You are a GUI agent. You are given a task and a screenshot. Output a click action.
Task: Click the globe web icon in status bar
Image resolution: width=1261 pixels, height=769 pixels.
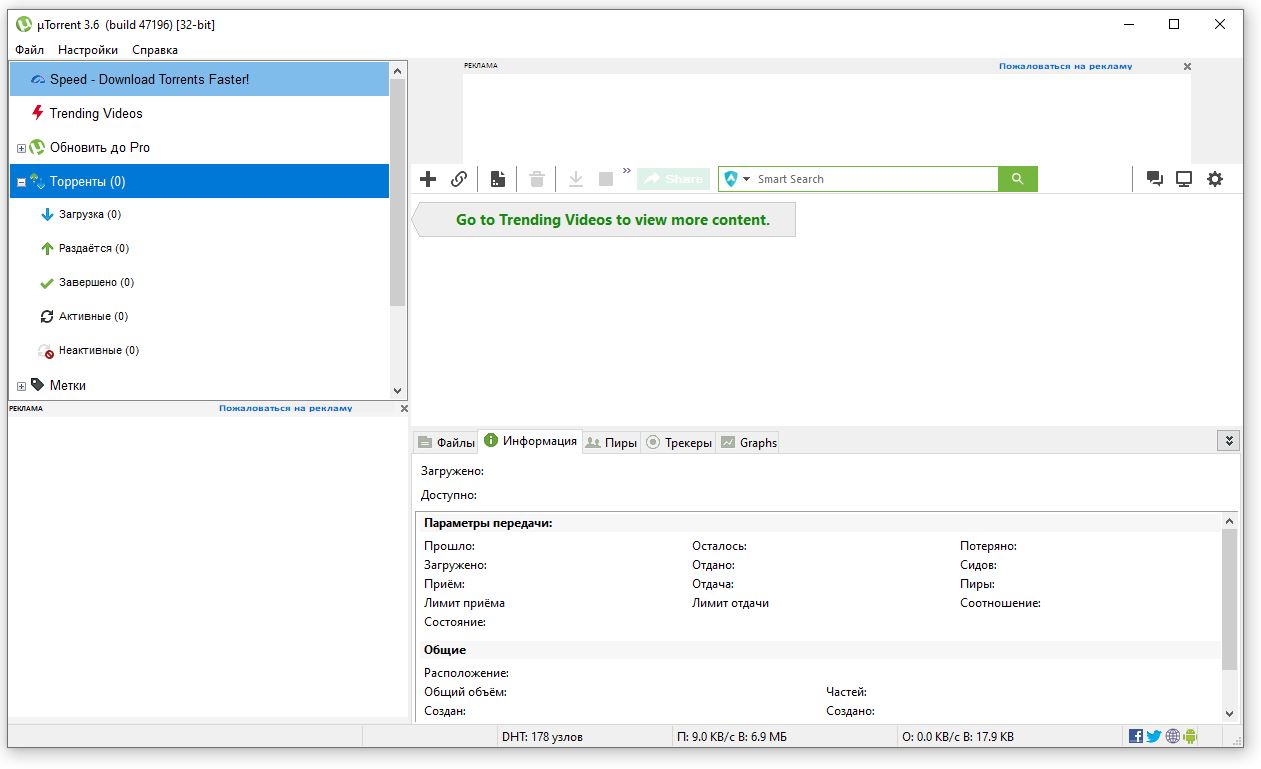coord(1172,736)
